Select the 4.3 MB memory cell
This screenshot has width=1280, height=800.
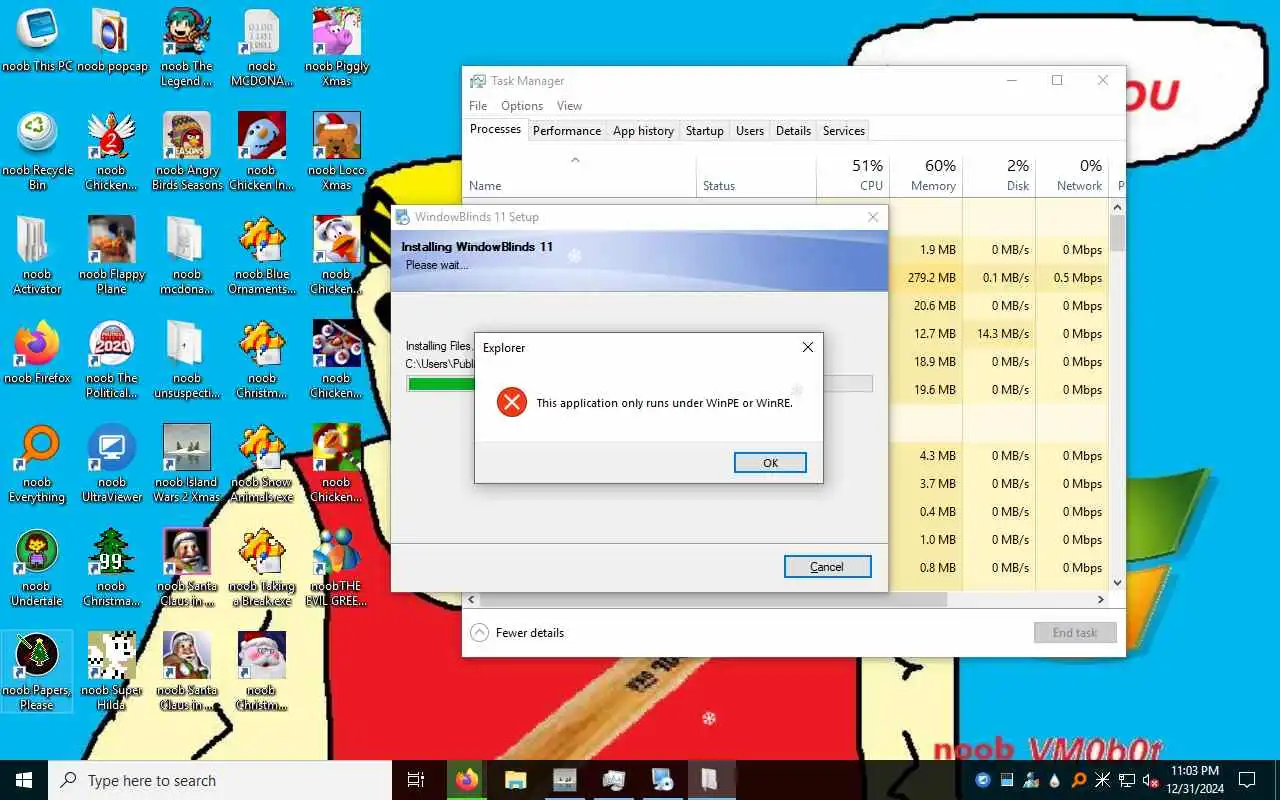coord(926,456)
